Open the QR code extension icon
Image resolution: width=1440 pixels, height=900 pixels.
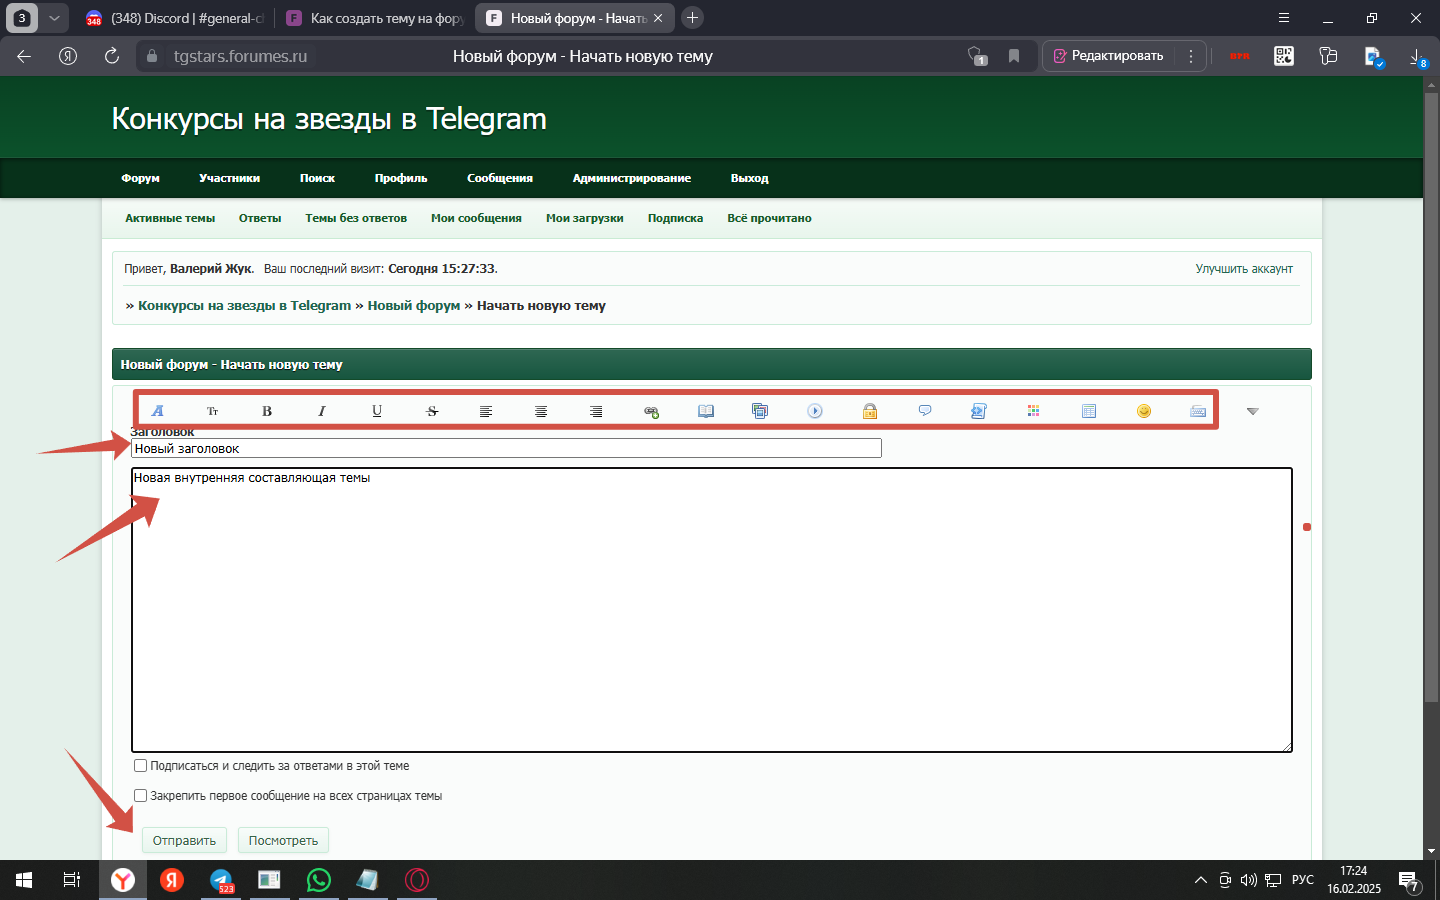pyautogui.click(x=1284, y=56)
